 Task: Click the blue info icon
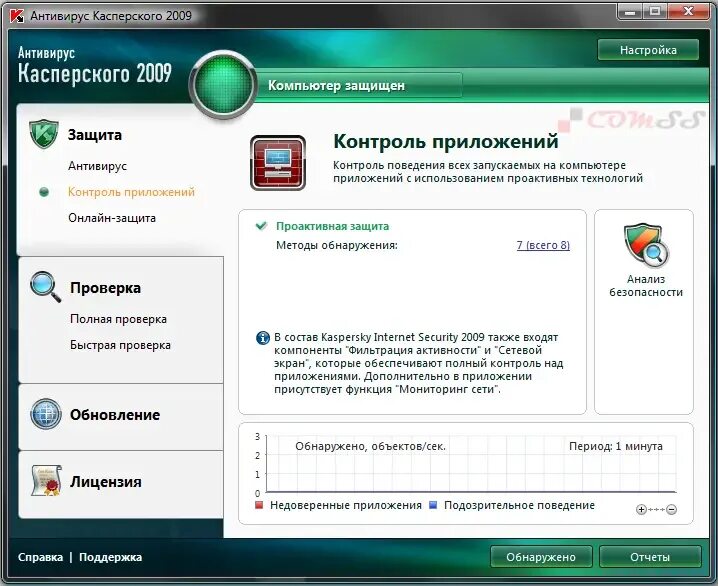(x=262, y=338)
